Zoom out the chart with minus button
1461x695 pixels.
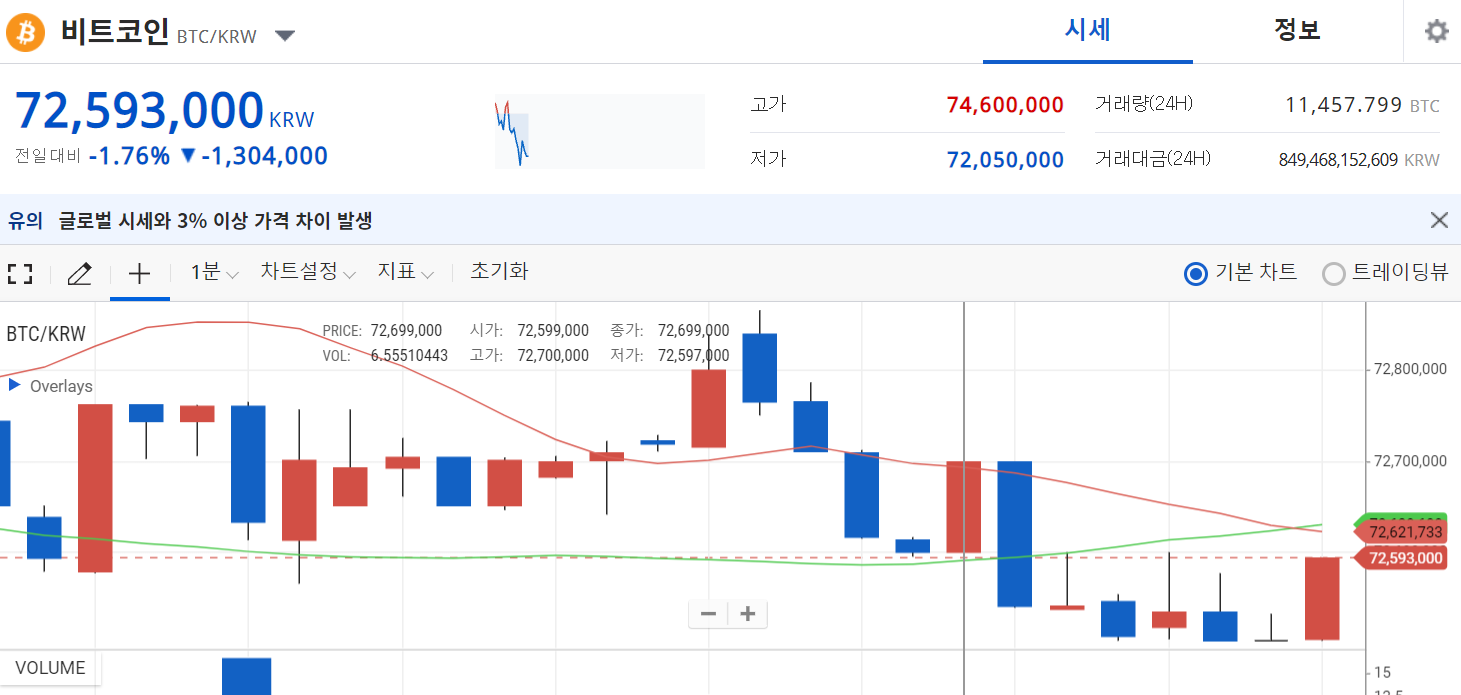pos(708,613)
